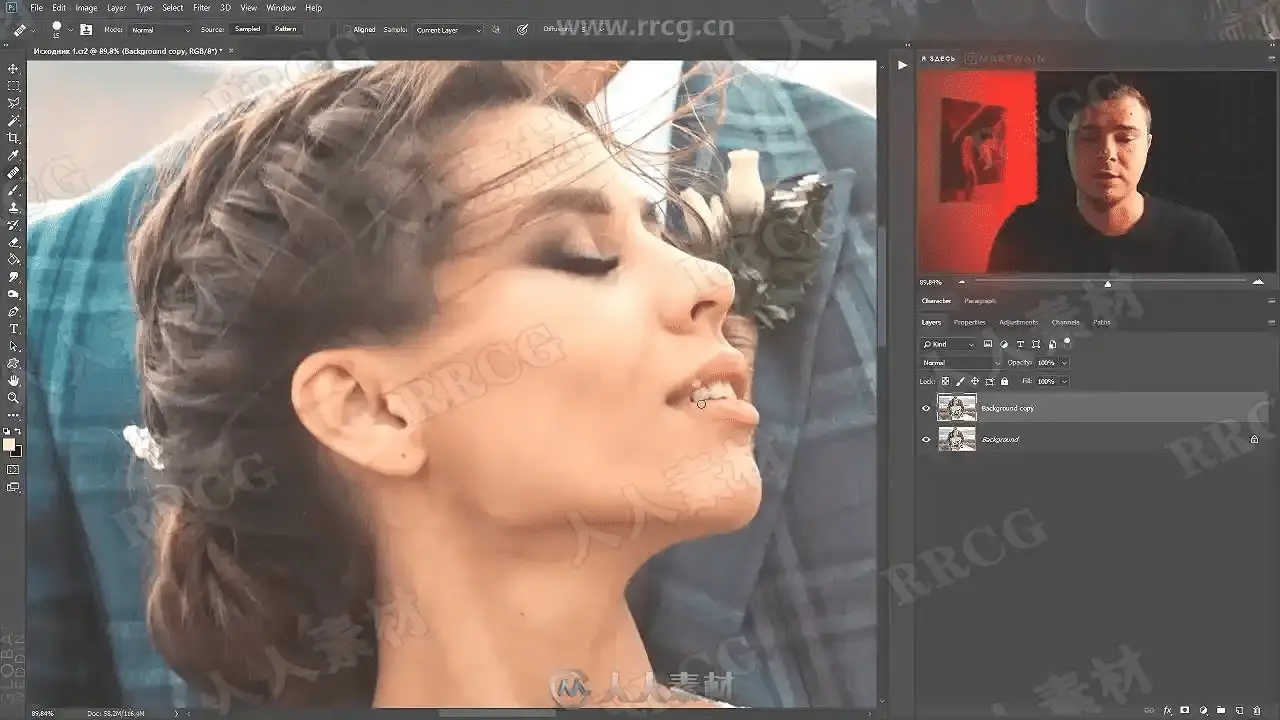Image resolution: width=1280 pixels, height=720 pixels.
Task: Select the Hand tool
Action: [x=14, y=381]
